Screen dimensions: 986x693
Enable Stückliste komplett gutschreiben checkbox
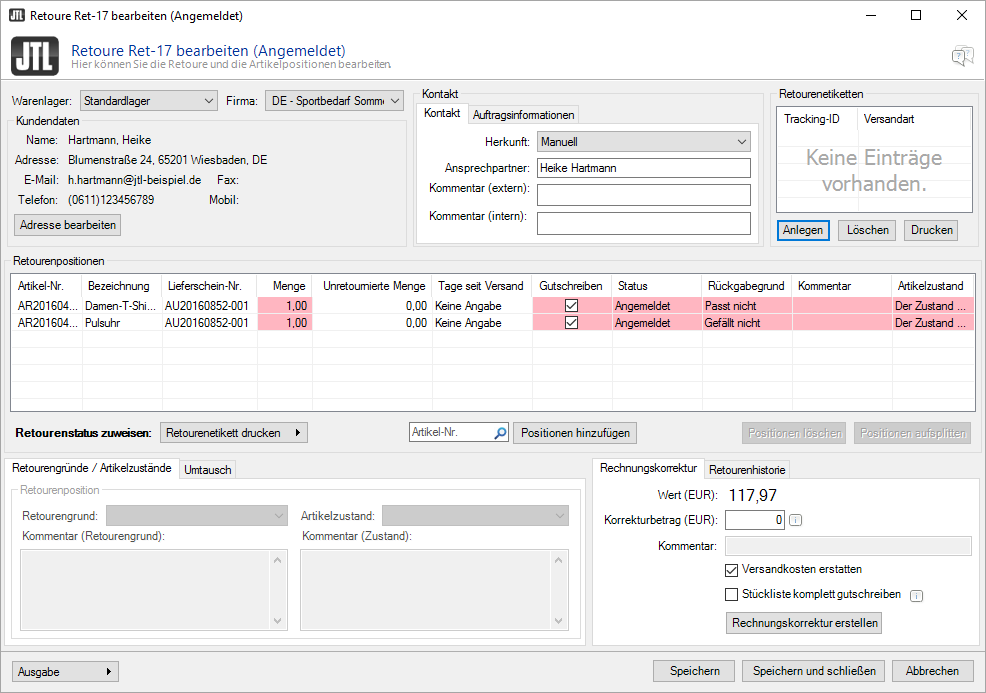(732, 595)
